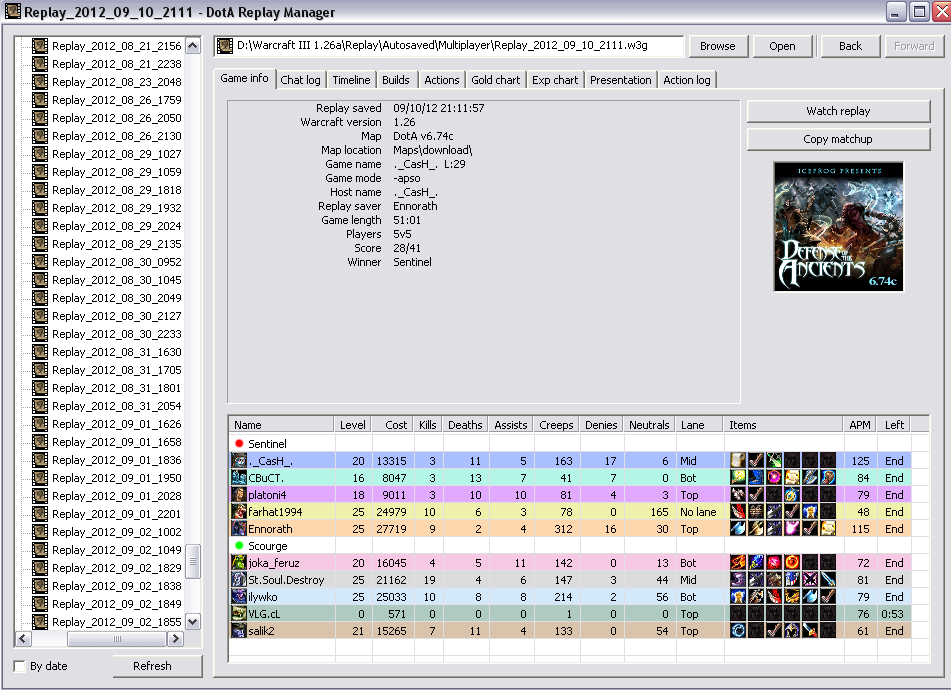
Task: Select Replay_2012_08_26_2050 in the list
Action: [x=116, y=118]
